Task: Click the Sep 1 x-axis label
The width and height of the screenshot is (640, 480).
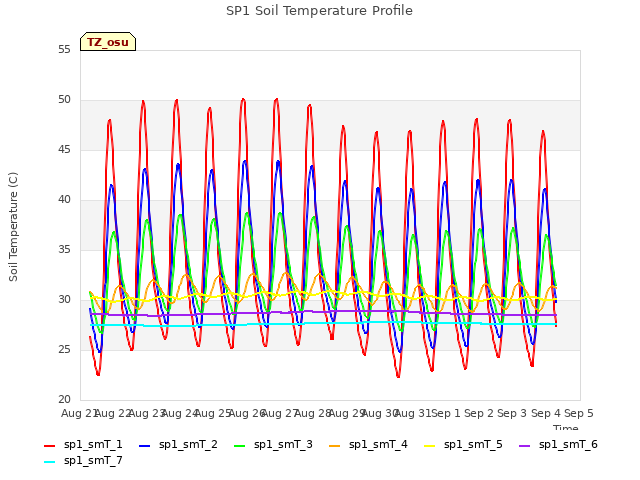Action: (446, 413)
